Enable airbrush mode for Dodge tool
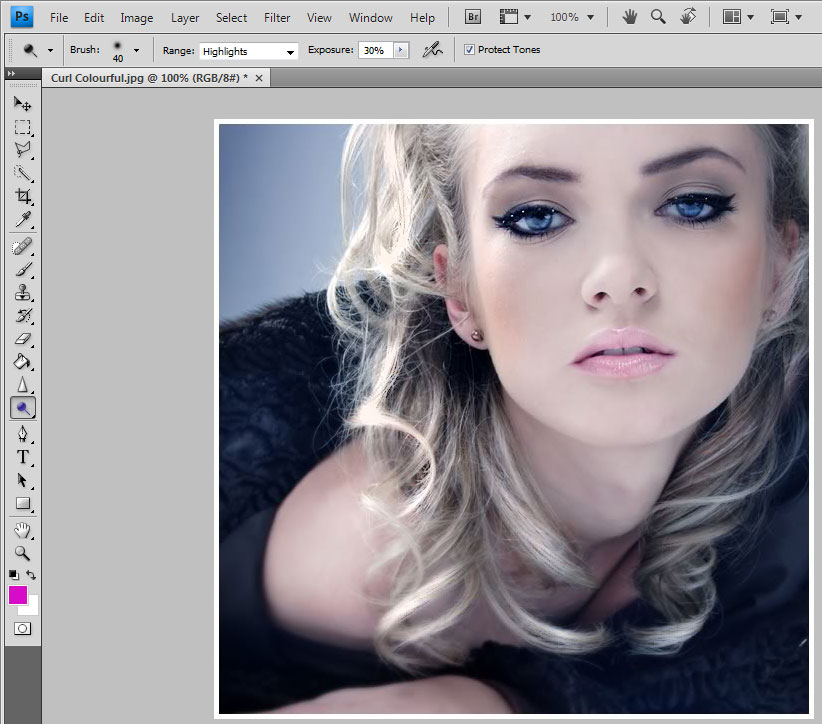Image resolution: width=822 pixels, height=724 pixels. (432, 50)
